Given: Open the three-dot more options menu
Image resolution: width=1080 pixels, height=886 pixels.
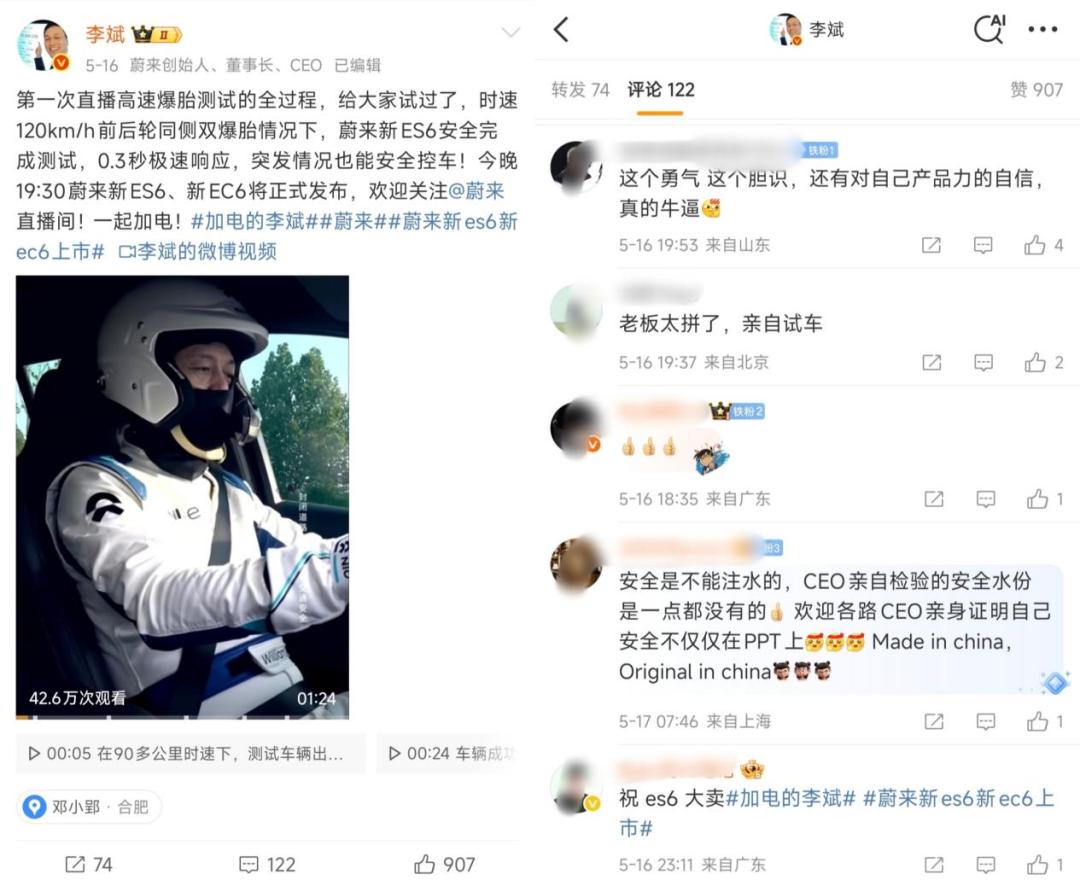Looking at the screenshot, I should coord(1042,29).
